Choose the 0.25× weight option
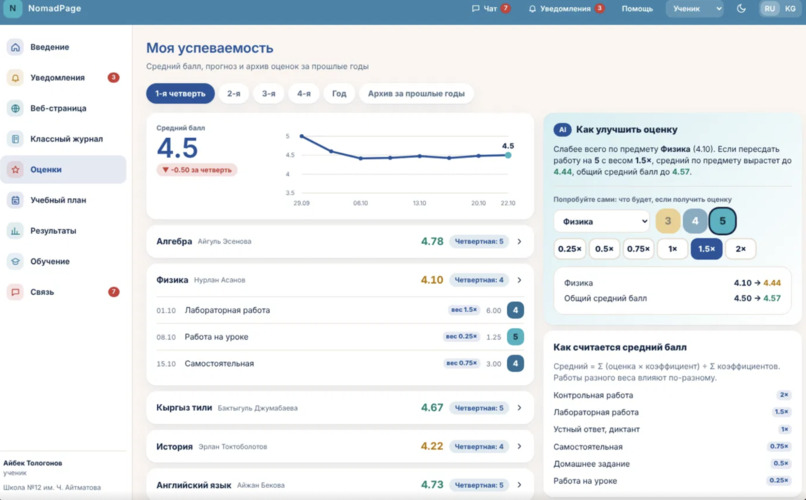806x500 pixels. [570, 249]
